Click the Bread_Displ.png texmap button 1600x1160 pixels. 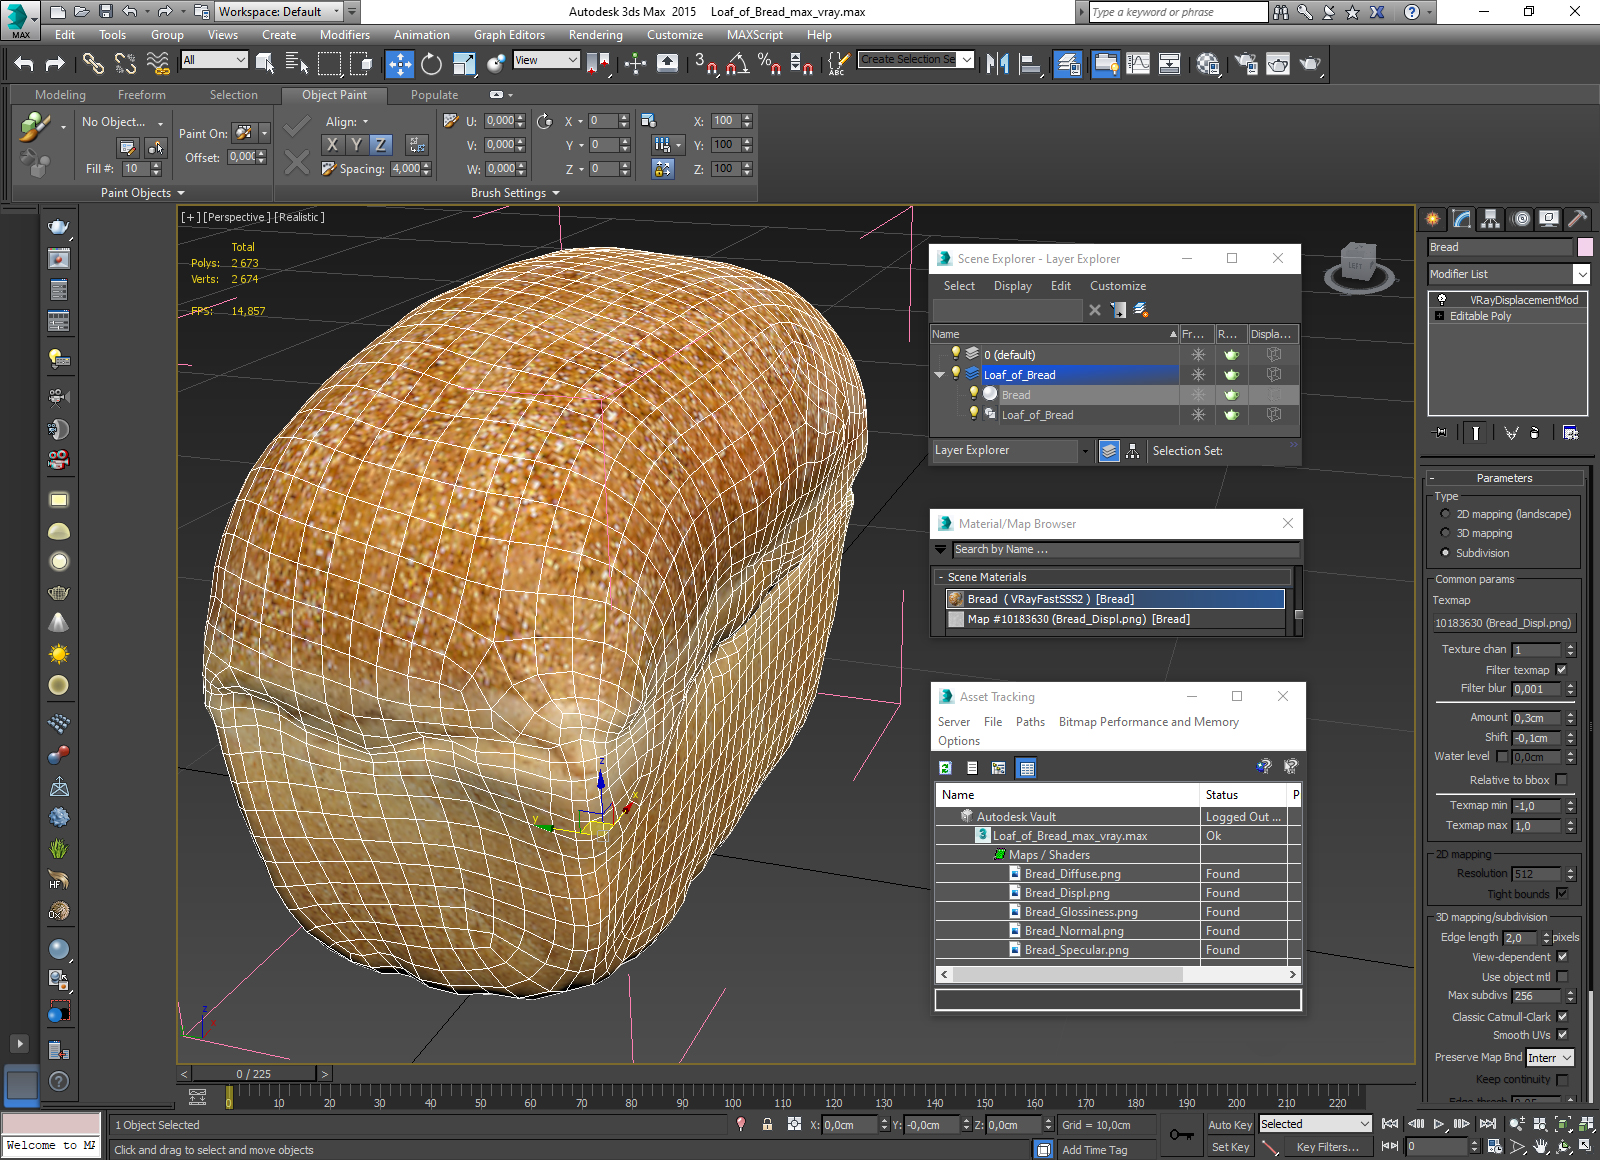(1503, 623)
